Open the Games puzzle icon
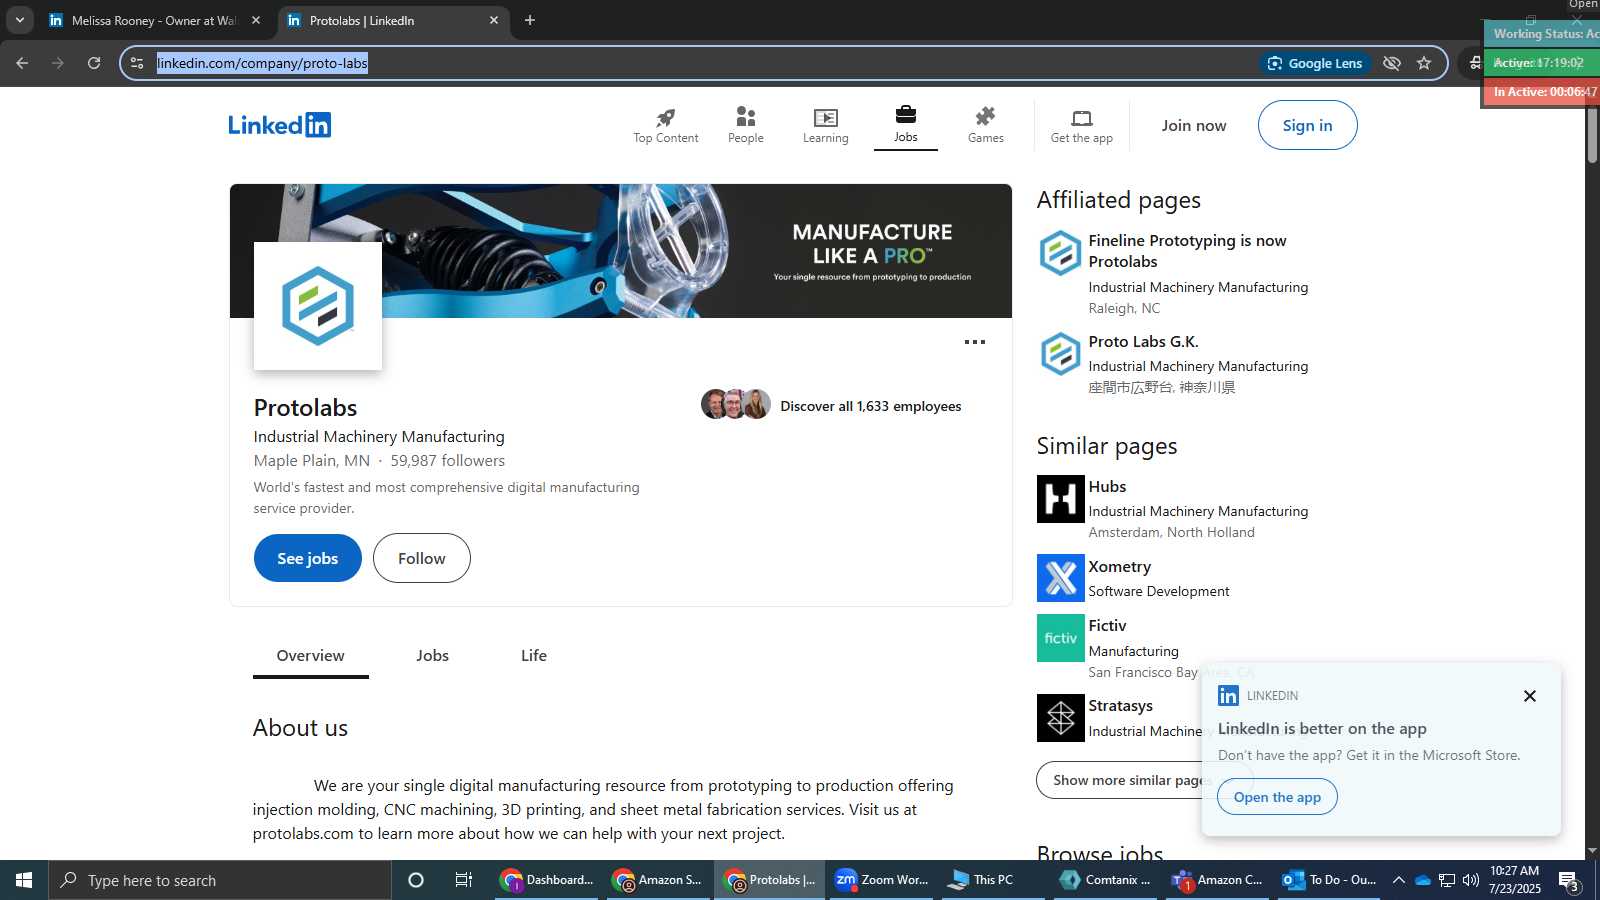 coord(985,117)
